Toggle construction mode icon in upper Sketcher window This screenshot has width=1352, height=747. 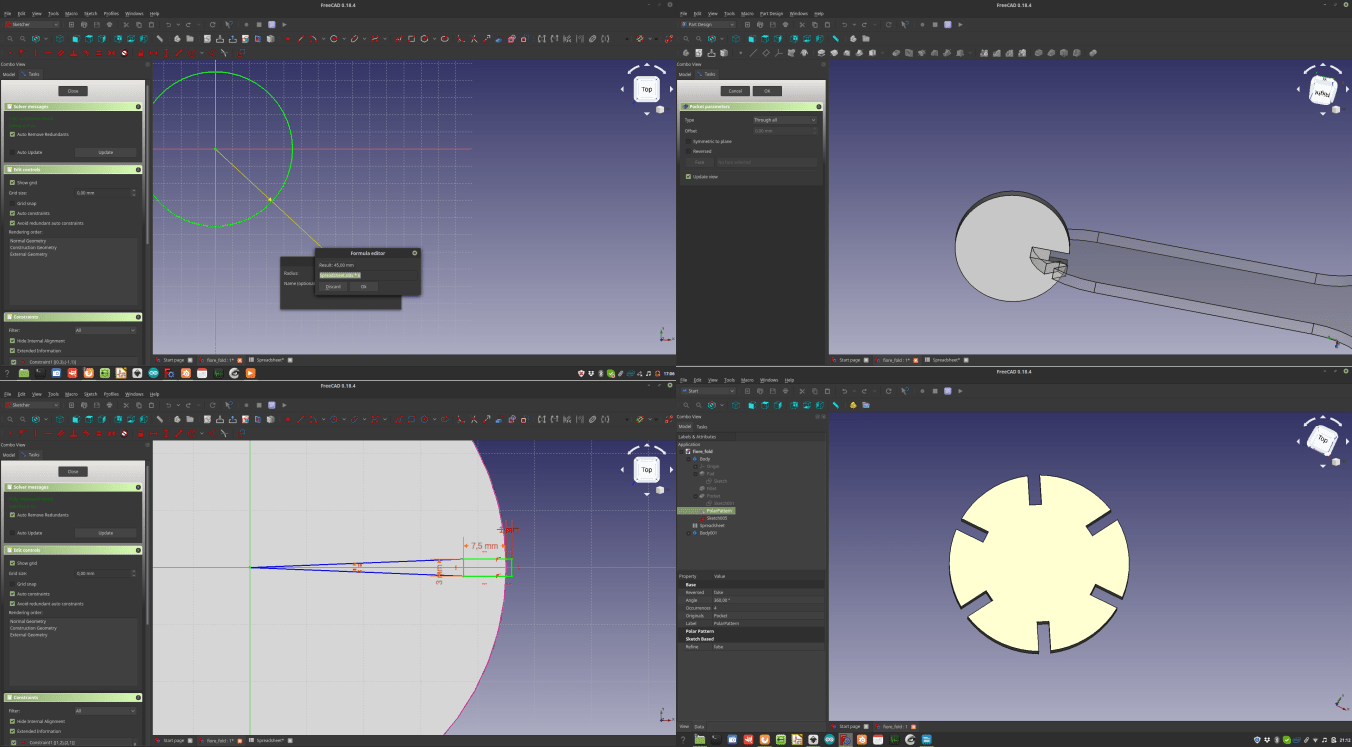[x=524, y=39]
